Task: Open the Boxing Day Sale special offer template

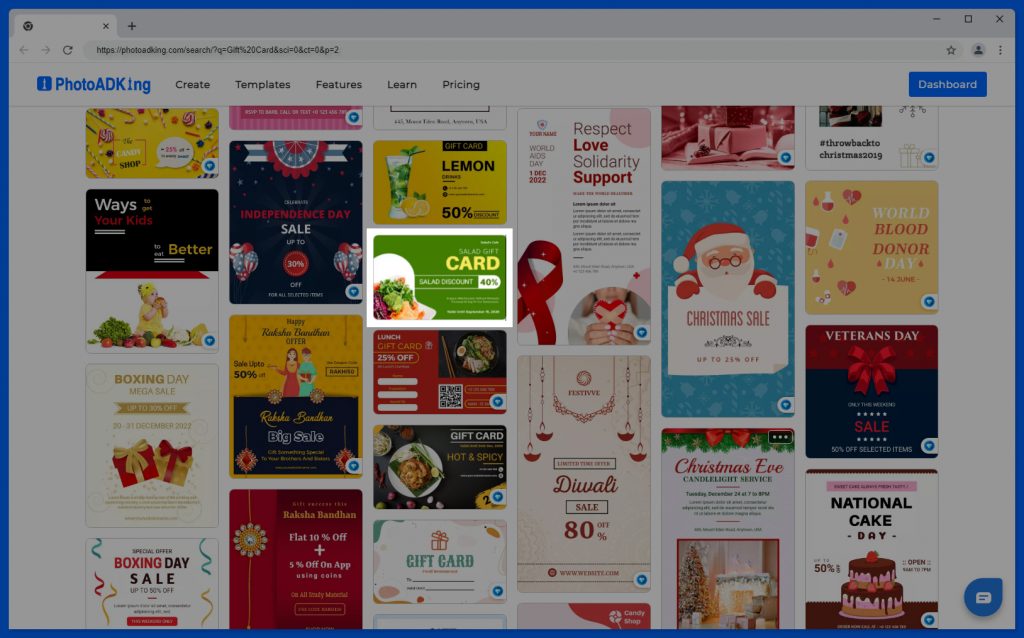Action: pos(152,584)
